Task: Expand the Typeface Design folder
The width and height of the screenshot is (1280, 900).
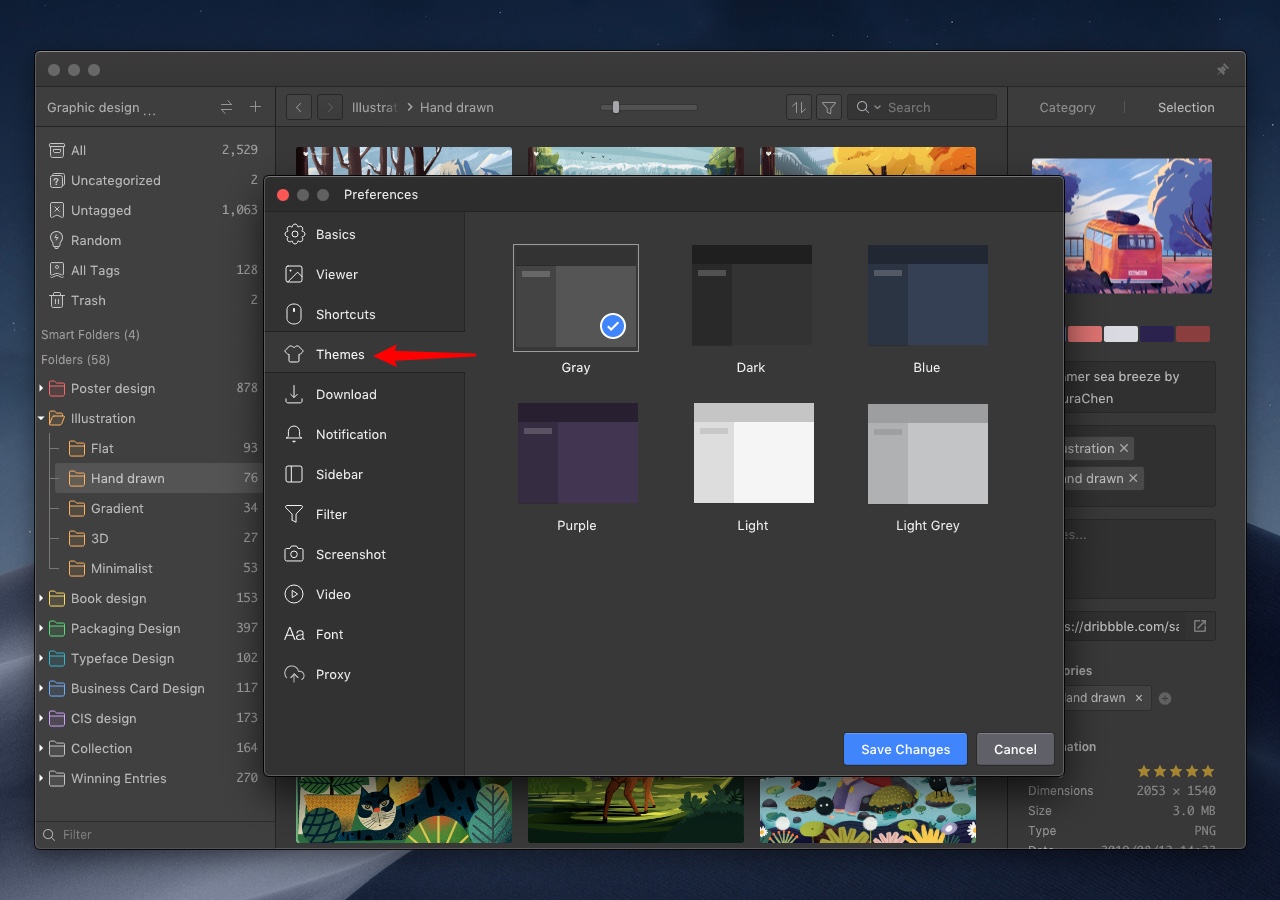Action: pyautogui.click(x=42, y=658)
